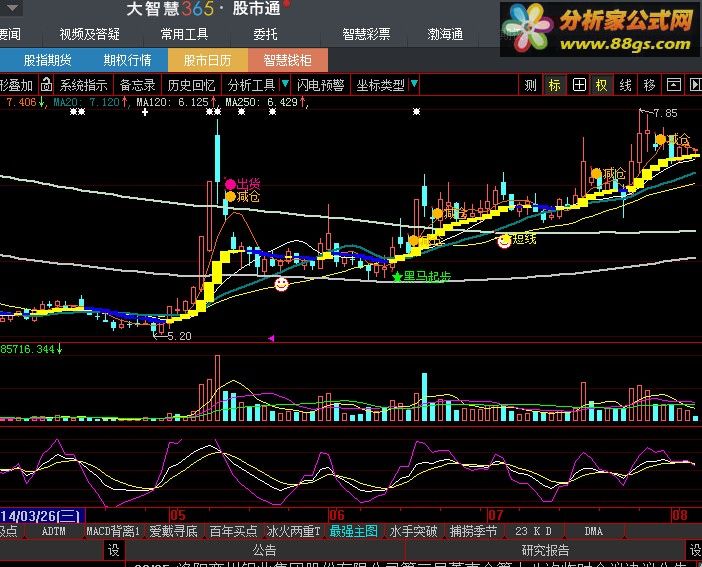
Task: Switch to the 期权行情 tab
Action: click(128, 60)
